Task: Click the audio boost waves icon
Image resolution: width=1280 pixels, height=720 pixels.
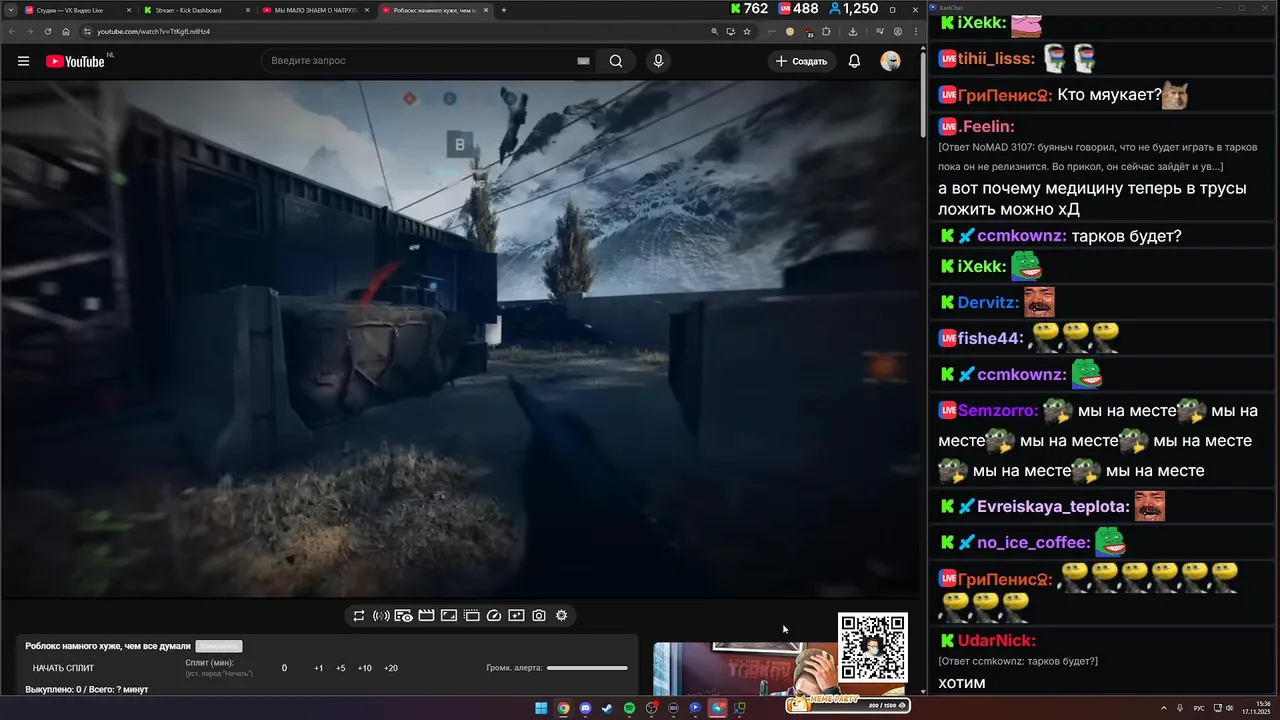Action: click(381, 616)
